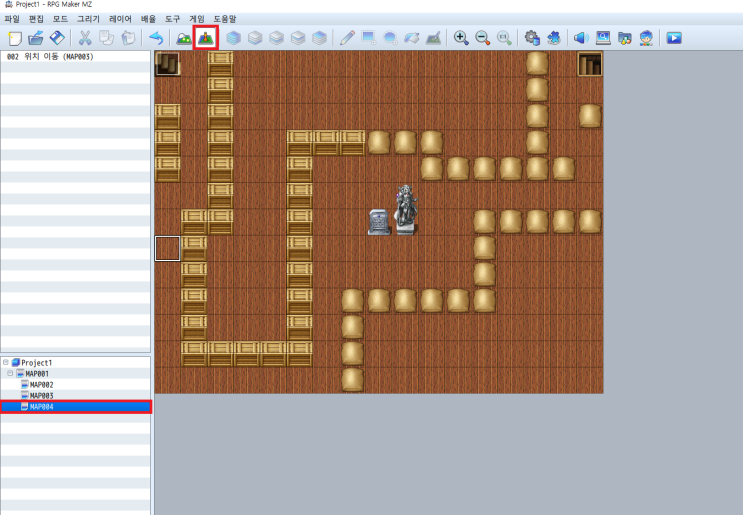Select Project1 in the map tree
This screenshot has width=743, height=515.
[x=36, y=363]
